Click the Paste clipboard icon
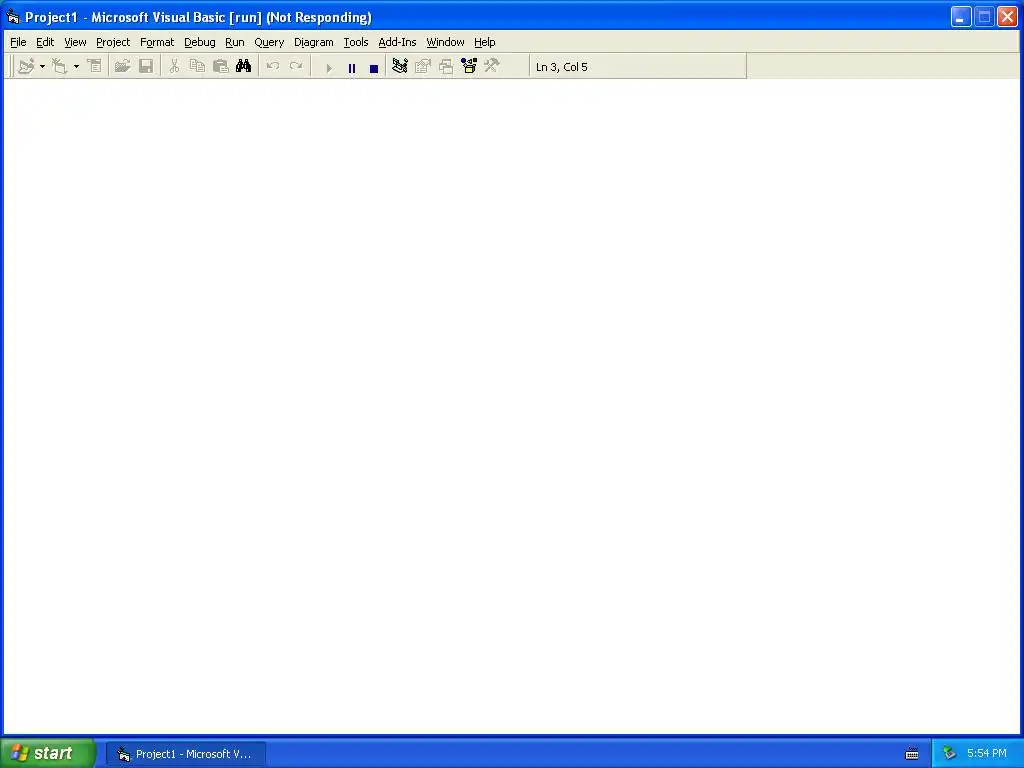 (221, 67)
